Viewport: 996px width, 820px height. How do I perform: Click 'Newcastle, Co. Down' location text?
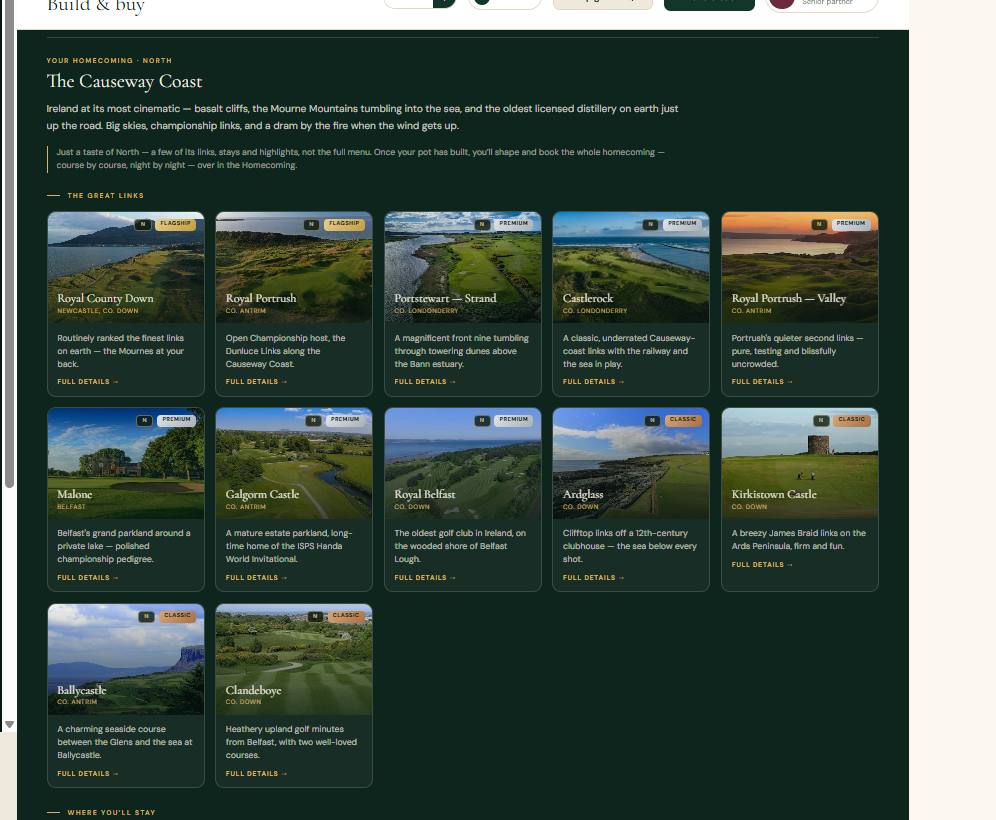98,311
